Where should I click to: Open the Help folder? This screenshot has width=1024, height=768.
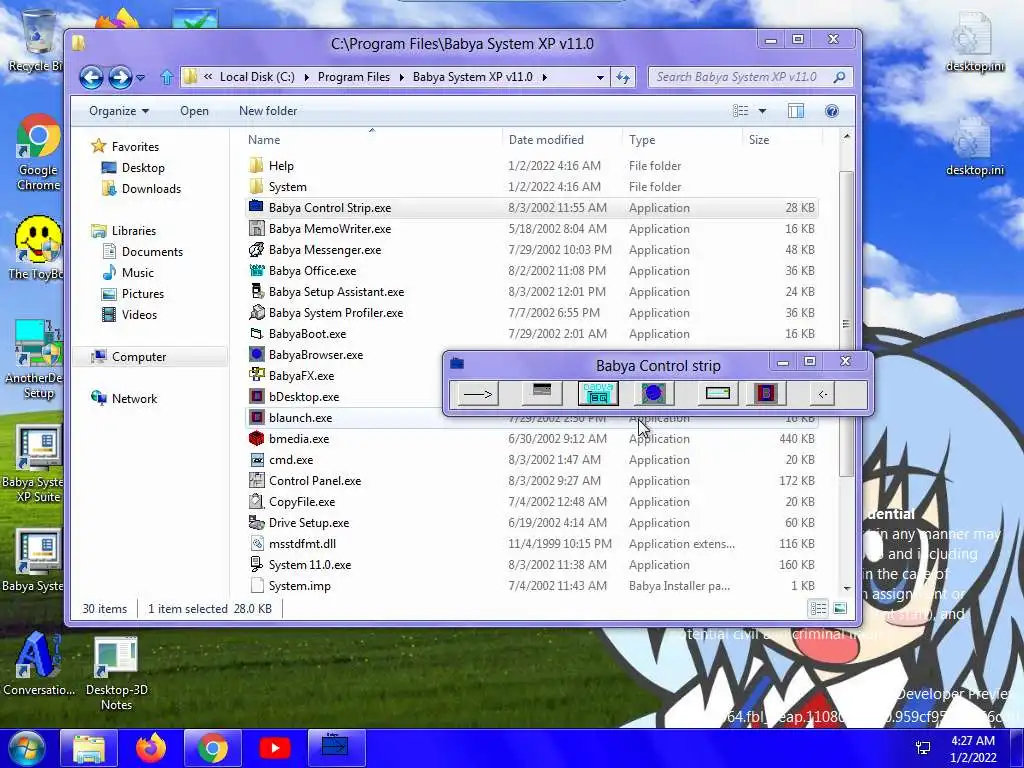[x=532, y=166]
